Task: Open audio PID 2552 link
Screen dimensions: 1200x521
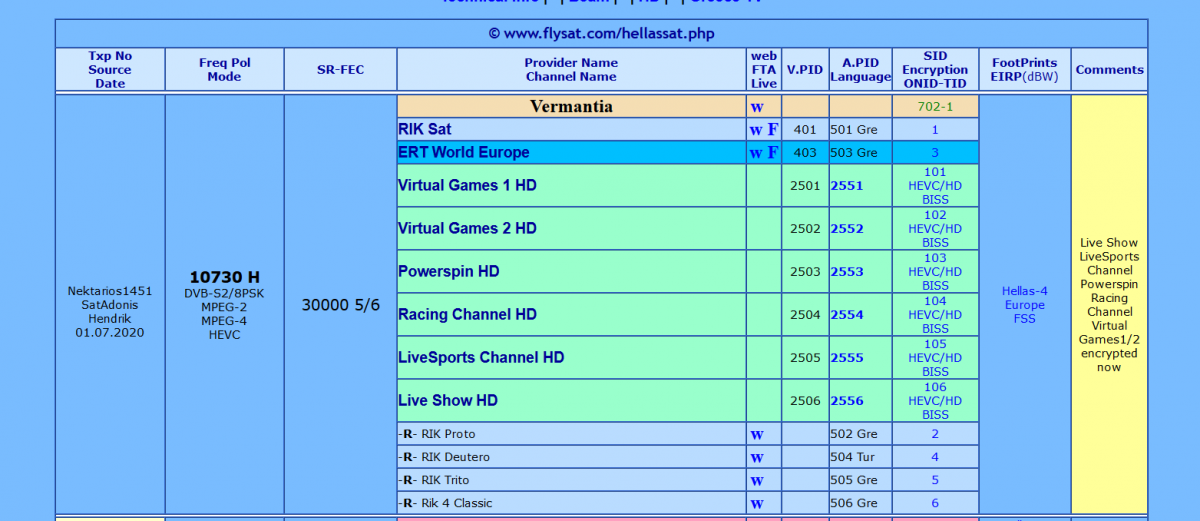Action: pyautogui.click(x=846, y=229)
